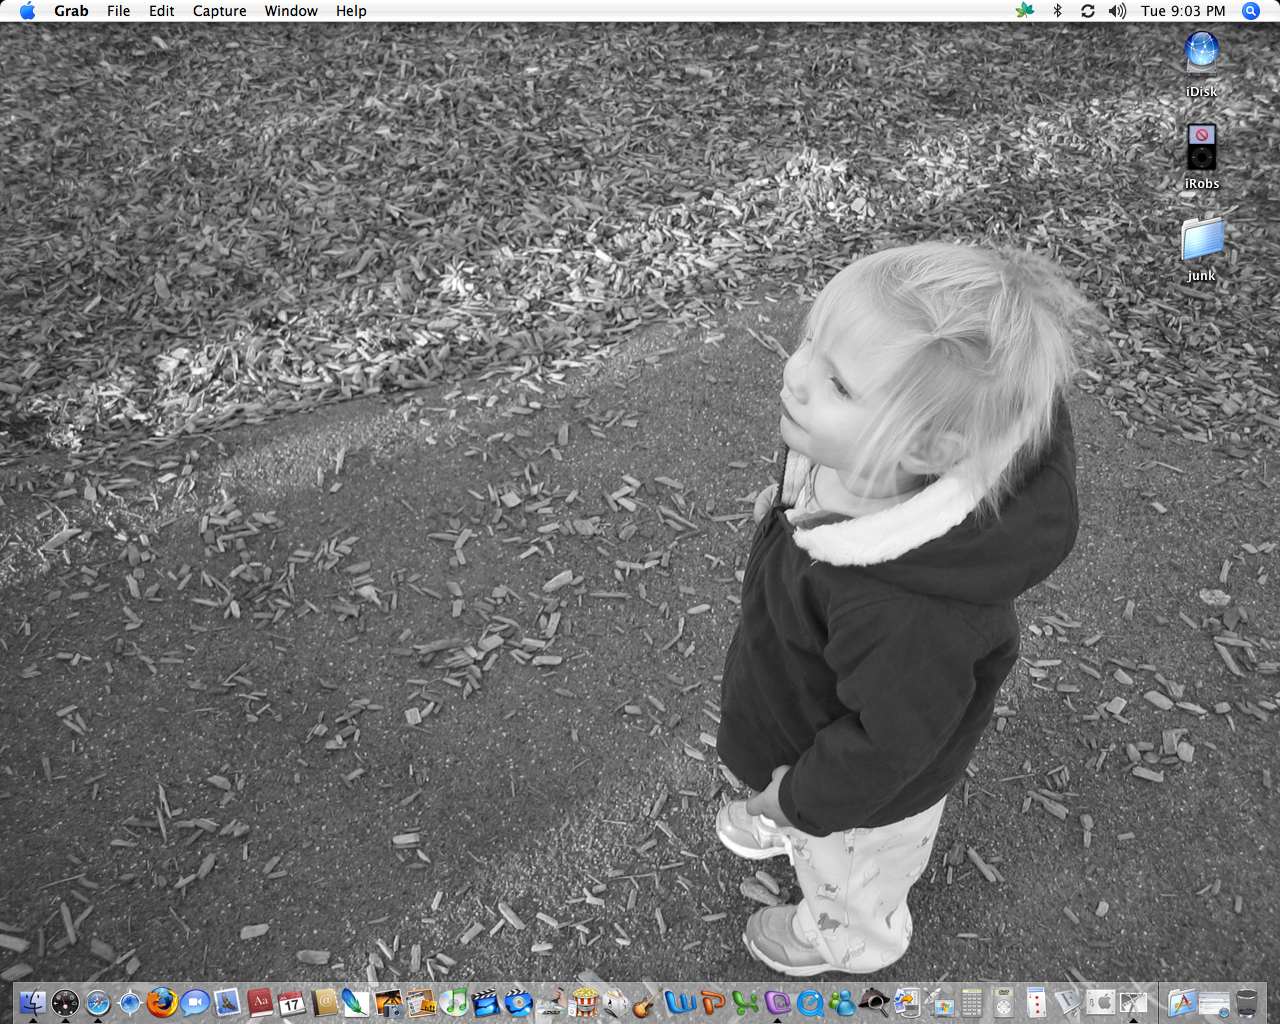Open Microsoft PowerPoint P icon
This screenshot has width=1280, height=1024.
pyautogui.click(x=713, y=1002)
